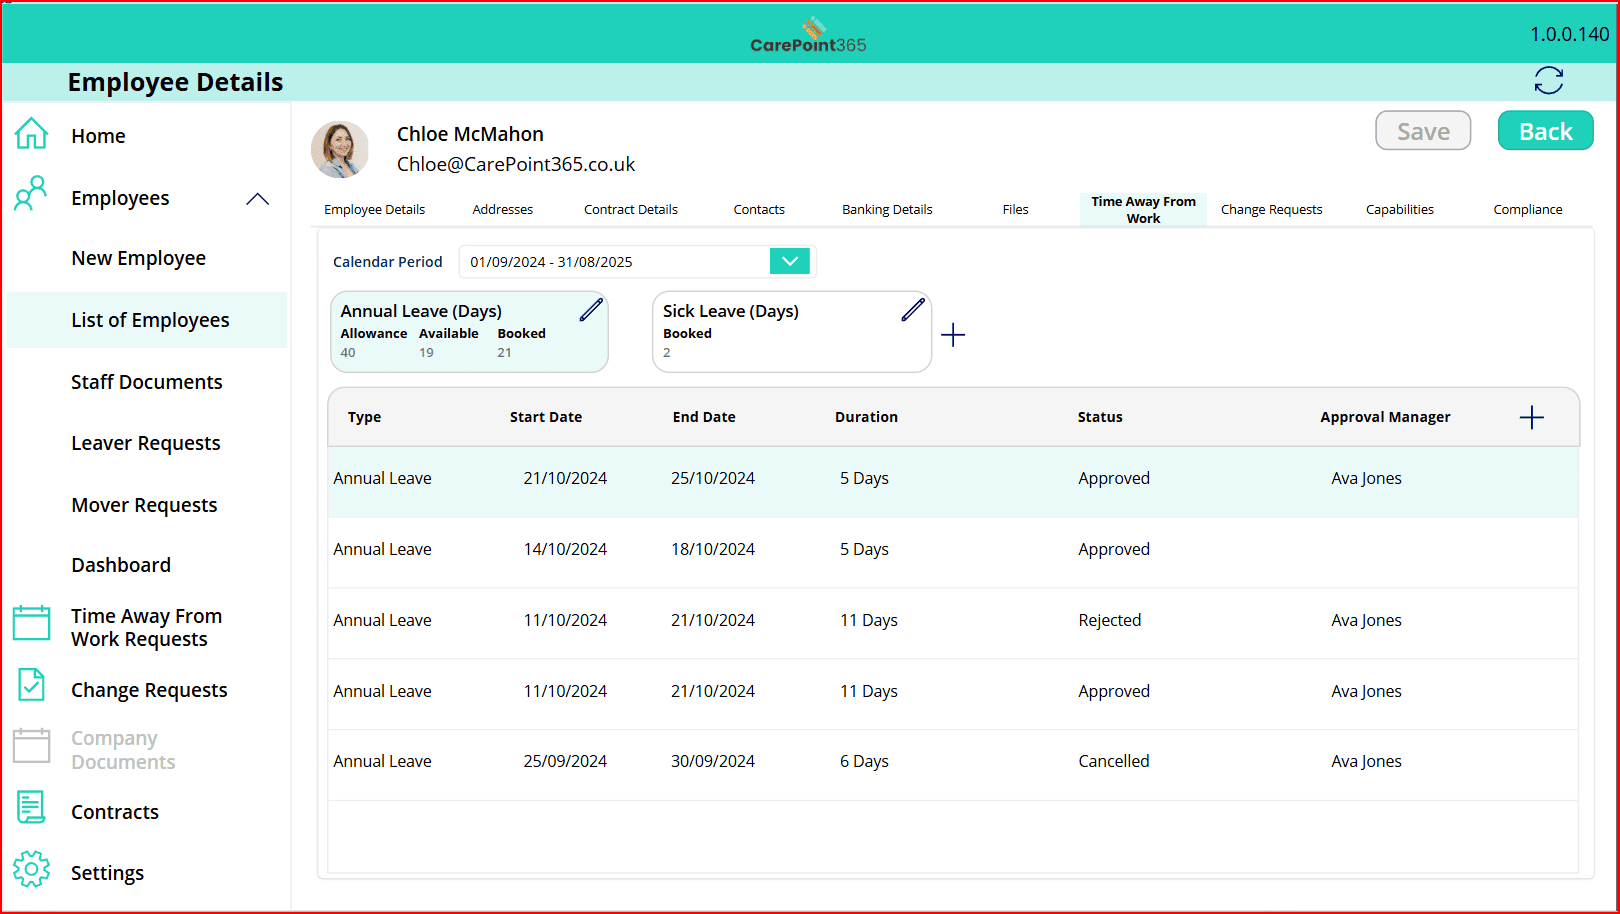The image size is (1620, 914).
Task: Switch to the Files tab
Action: 1016,210
